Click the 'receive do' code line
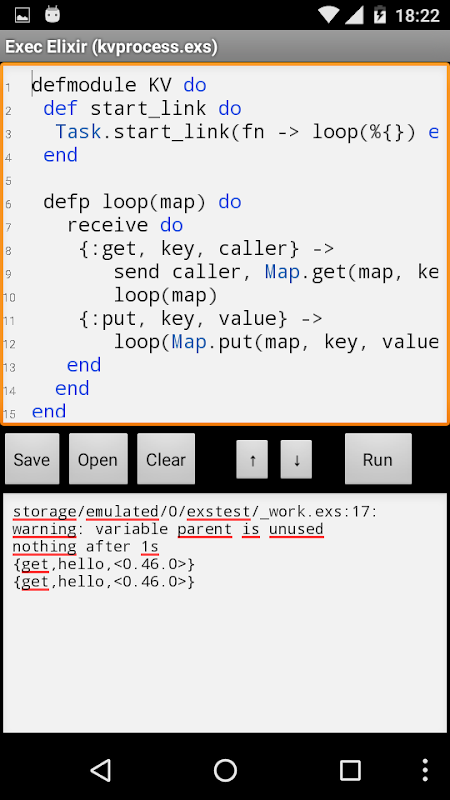This screenshot has height=800, width=450. 125,225
